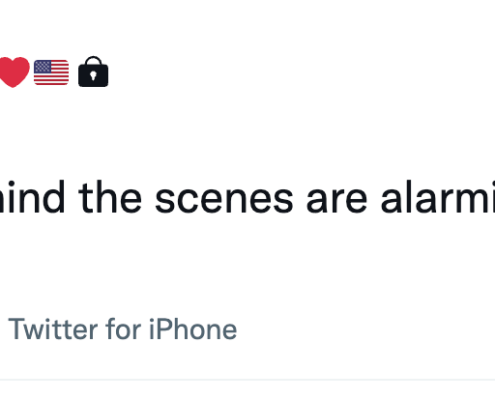Click the divider line below tweet source
This screenshot has height=400, width=495.
tap(247, 379)
